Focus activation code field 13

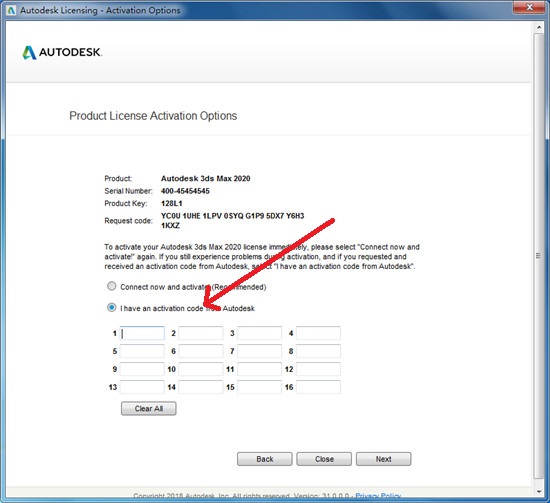point(142,387)
